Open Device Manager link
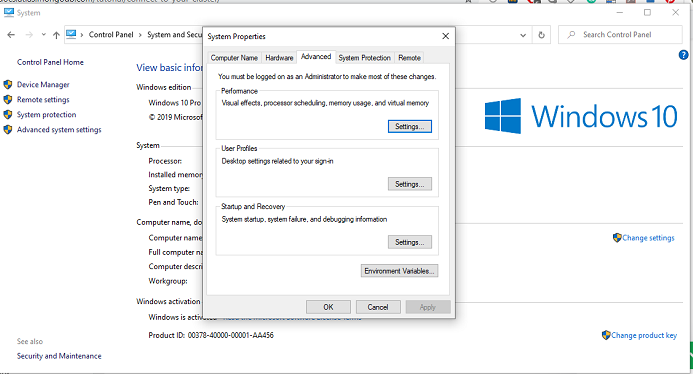 click(x=43, y=84)
